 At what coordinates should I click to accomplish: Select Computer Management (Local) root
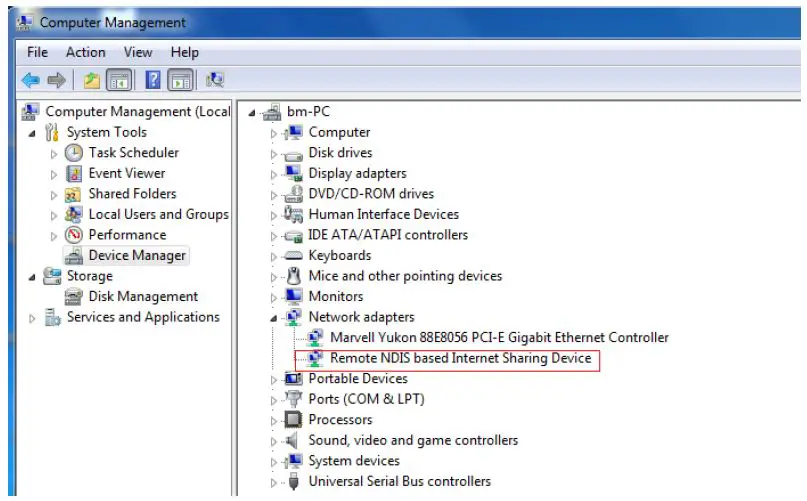137,112
